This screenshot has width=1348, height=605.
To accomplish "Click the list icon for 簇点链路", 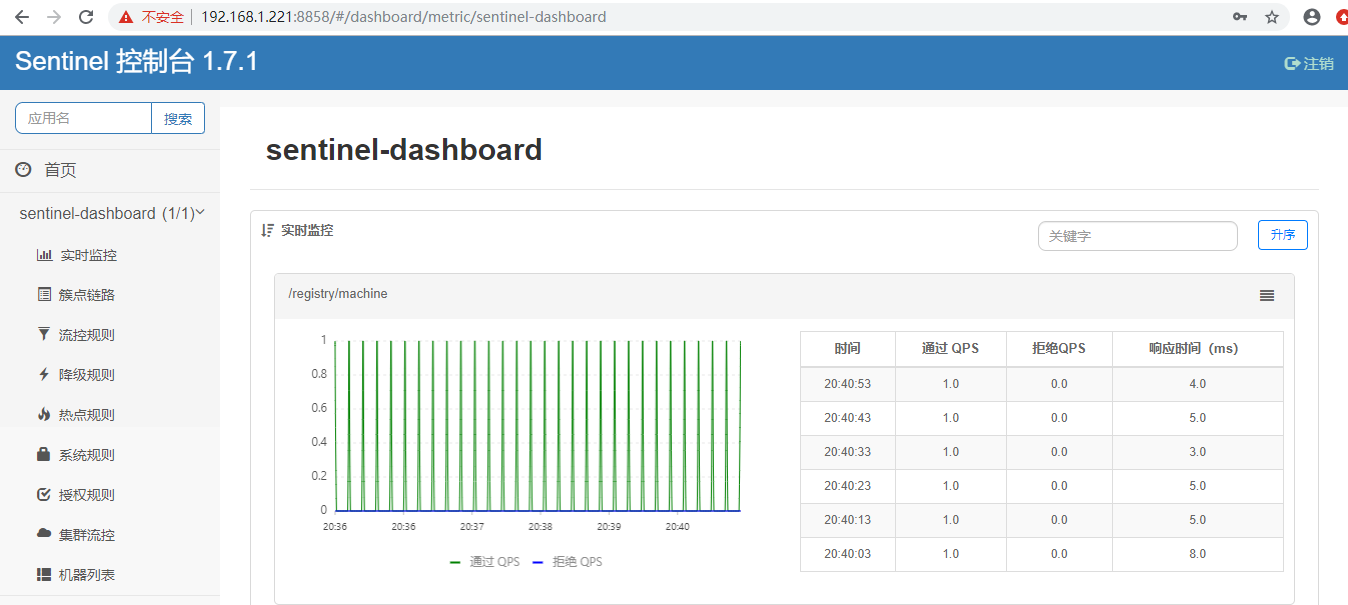I will 44,294.
